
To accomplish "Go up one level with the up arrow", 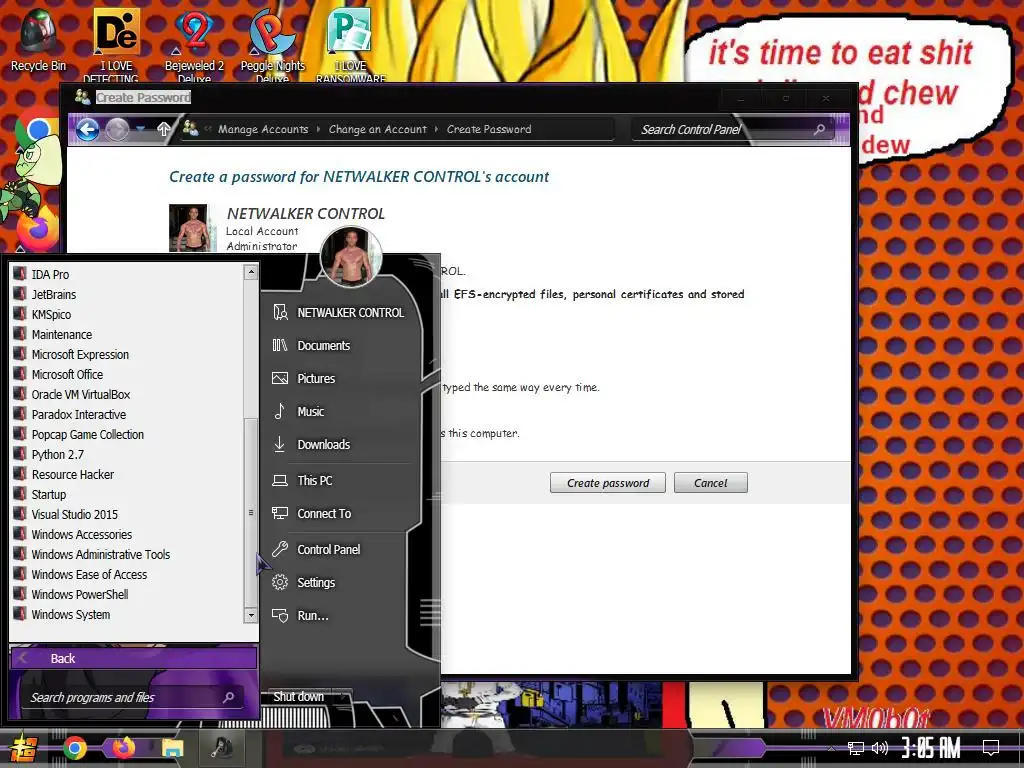I will pos(164,129).
